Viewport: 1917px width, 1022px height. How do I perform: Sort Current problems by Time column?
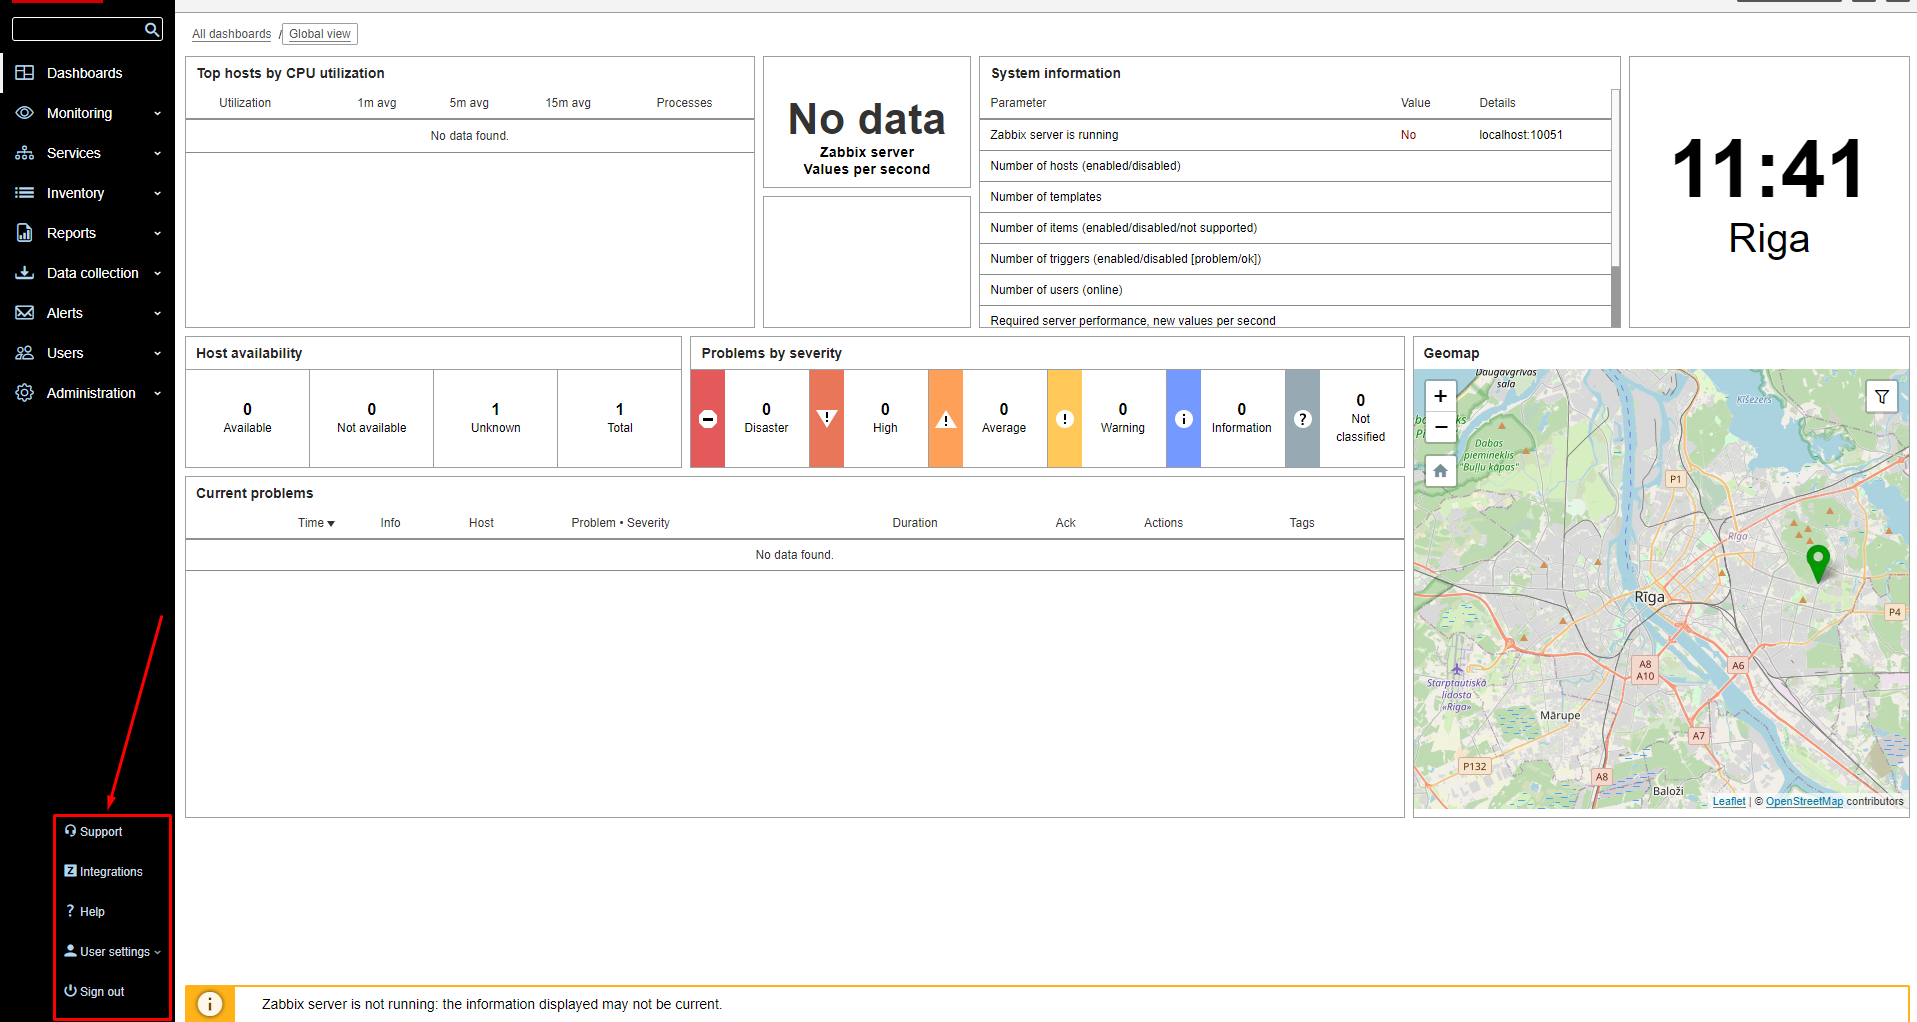click(x=316, y=523)
